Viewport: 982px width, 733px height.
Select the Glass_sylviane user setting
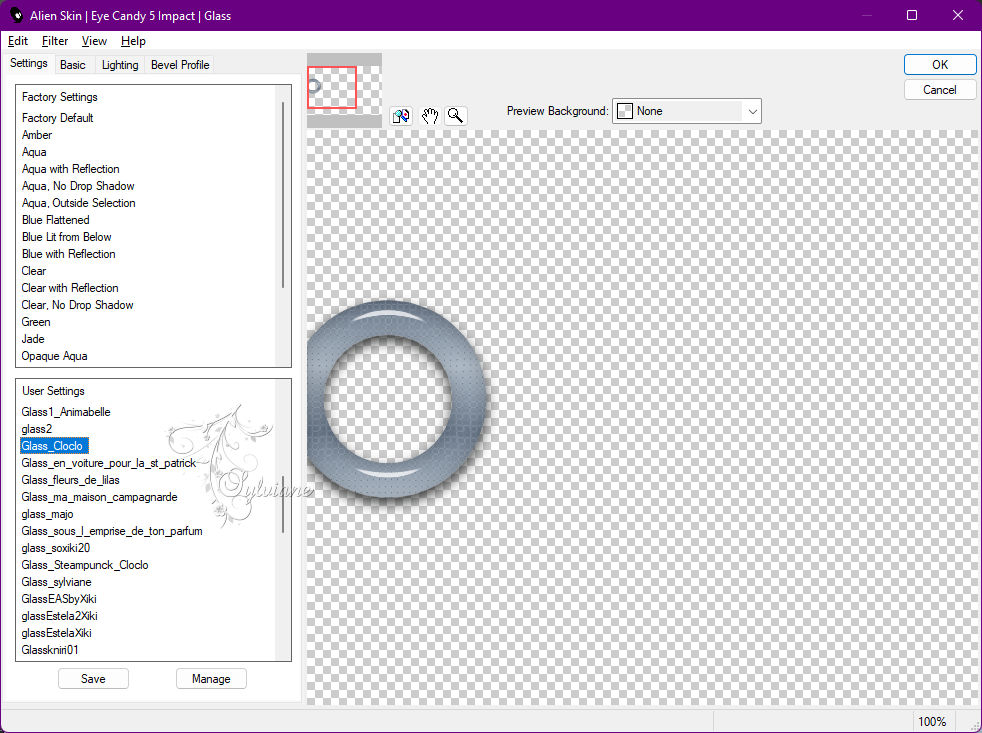point(56,581)
